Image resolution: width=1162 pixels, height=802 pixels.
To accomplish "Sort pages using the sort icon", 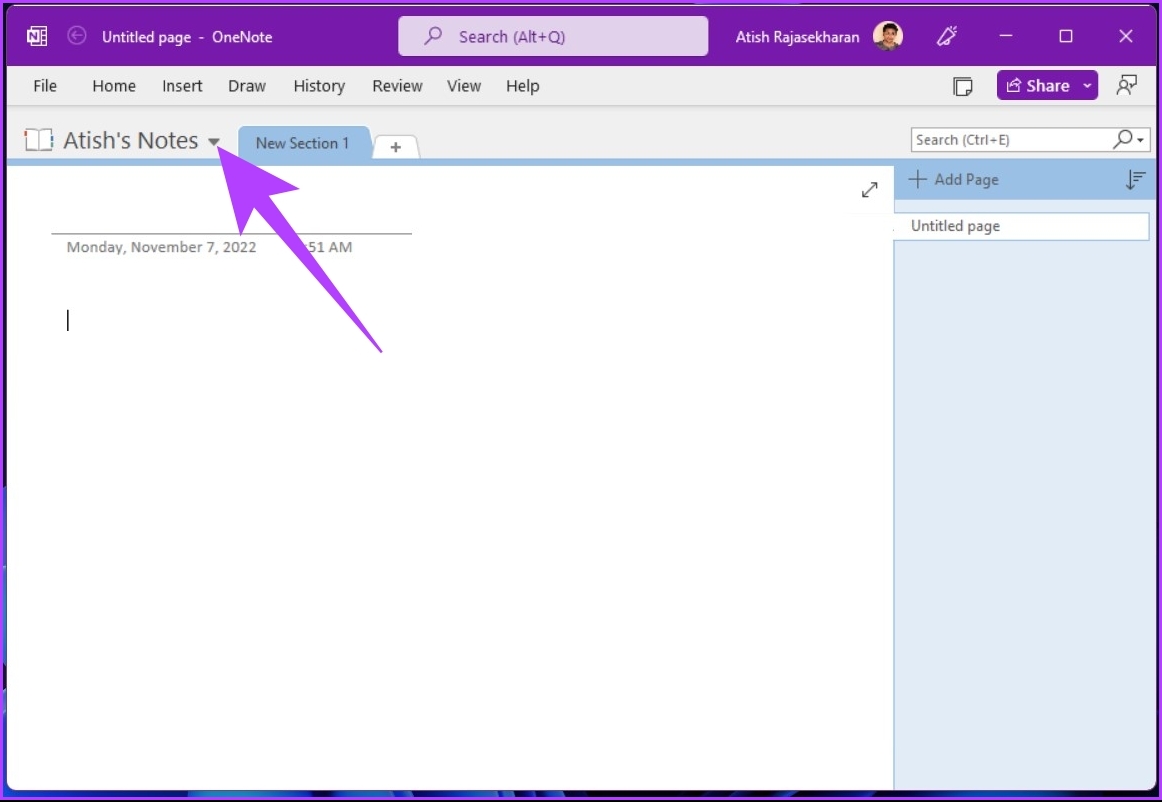I will pos(1135,179).
